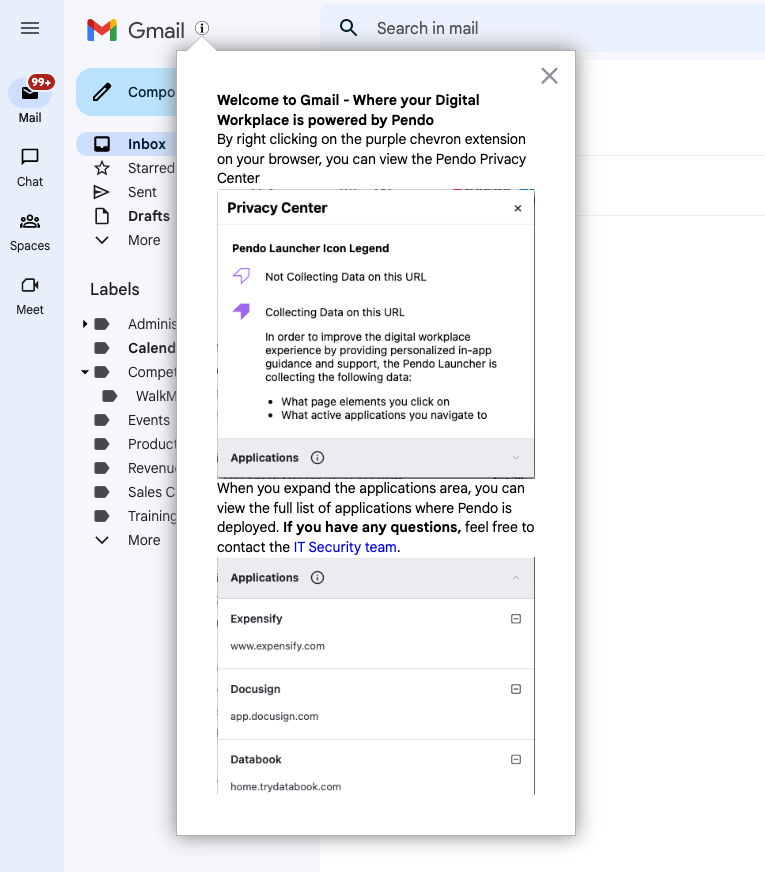Click the Docusign application name
Image resolution: width=765 pixels, height=872 pixels.
pos(255,689)
